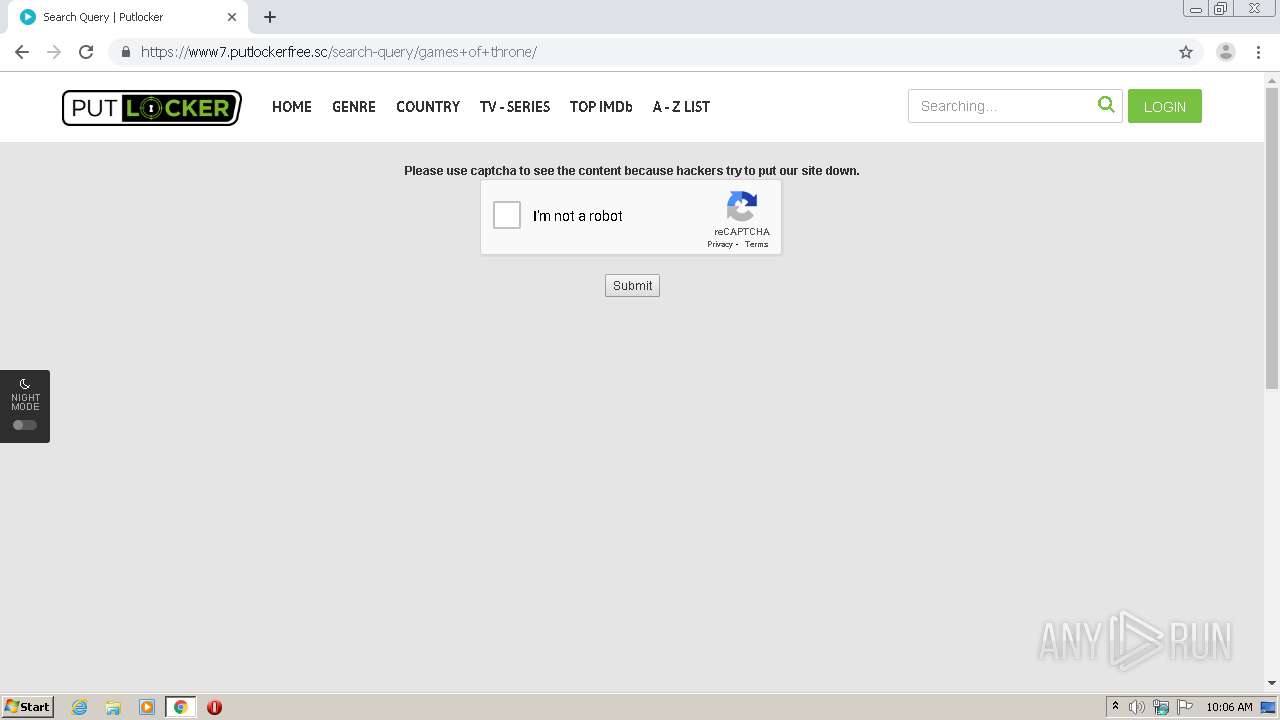Click the Submit button
The width and height of the screenshot is (1280, 720).
coord(632,286)
